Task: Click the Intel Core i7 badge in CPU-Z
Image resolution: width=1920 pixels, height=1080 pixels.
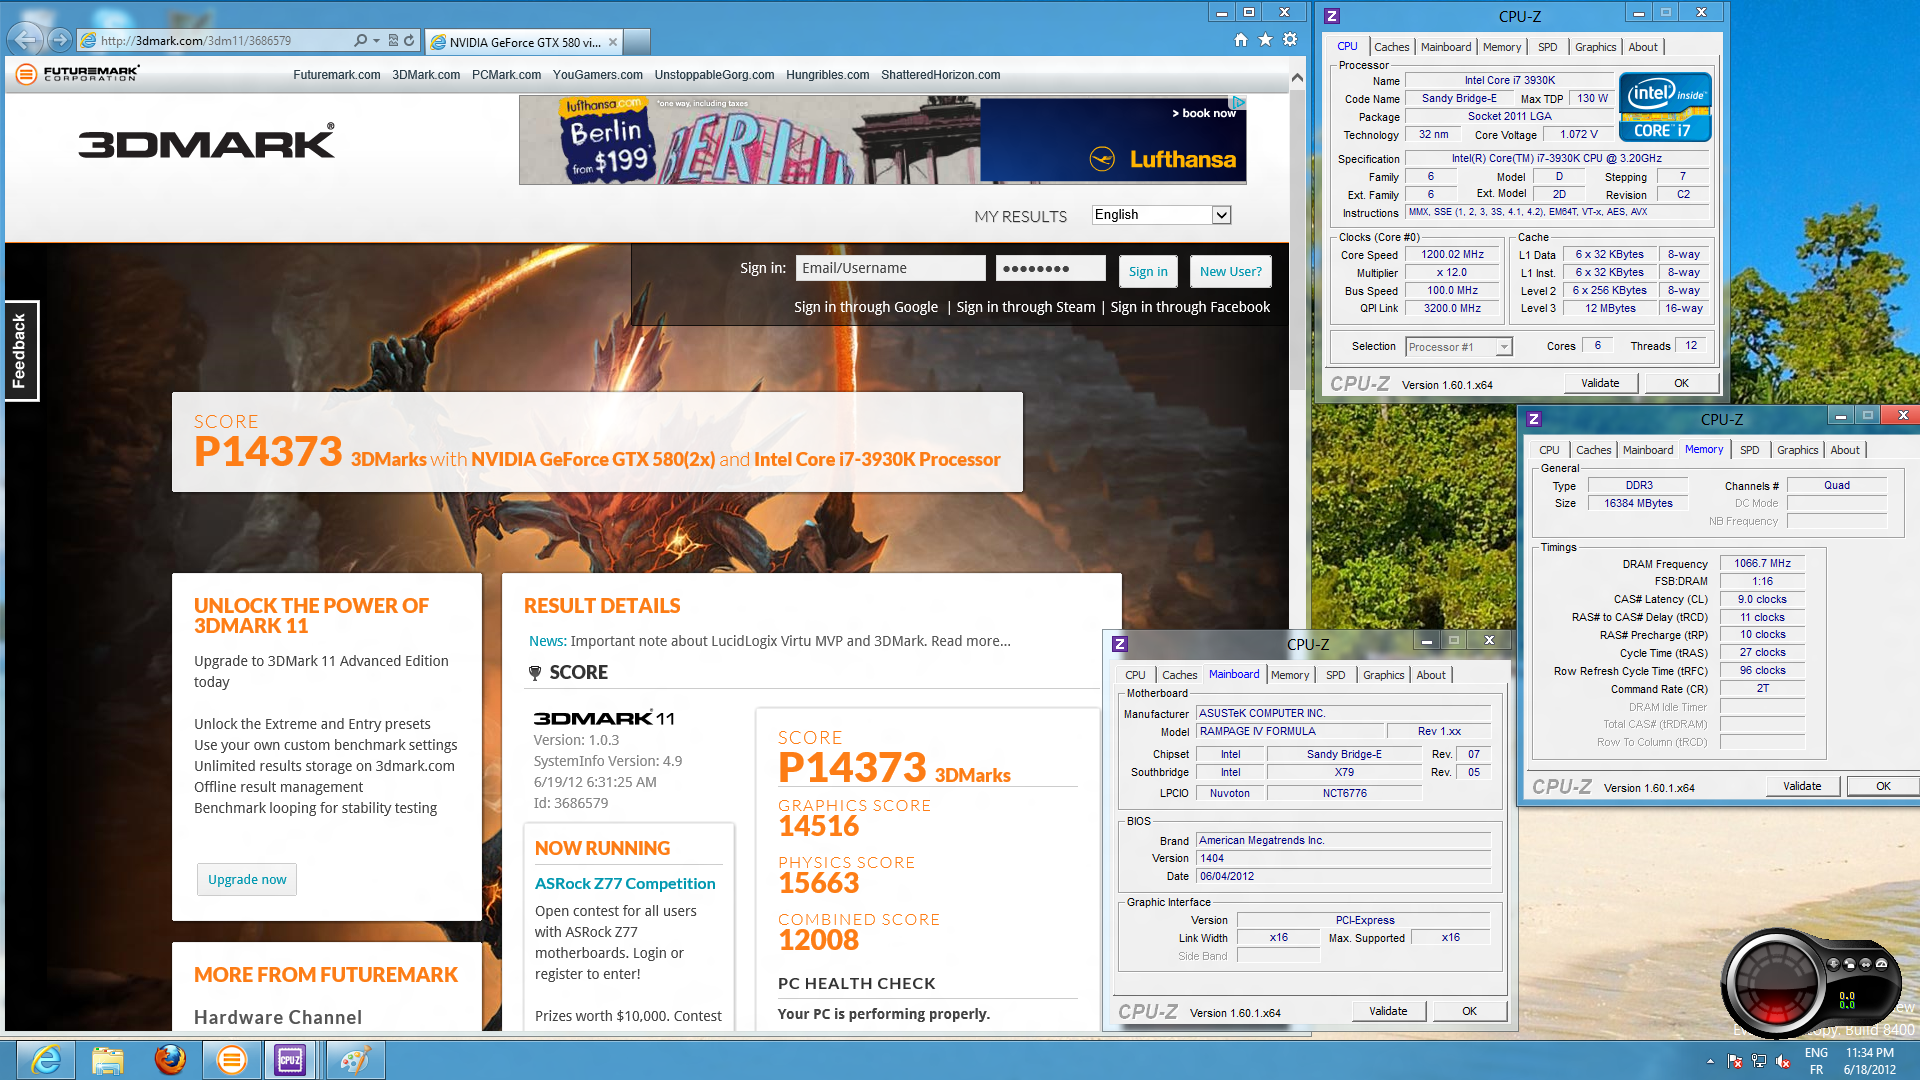Action: (x=1665, y=107)
